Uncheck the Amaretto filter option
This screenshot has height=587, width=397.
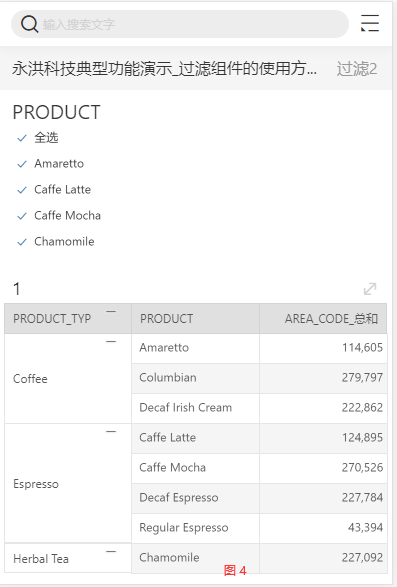[x=22, y=164]
